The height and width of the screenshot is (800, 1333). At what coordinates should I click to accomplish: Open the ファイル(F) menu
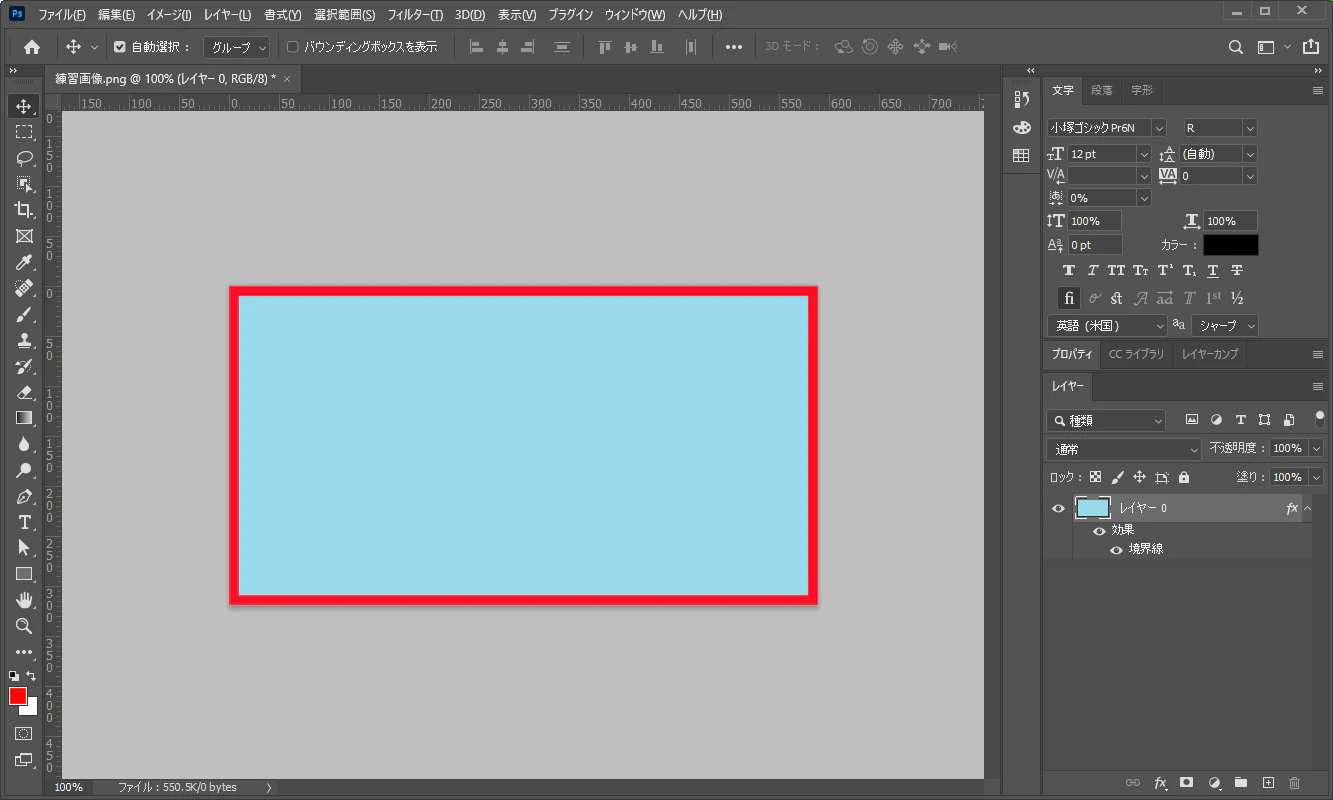62,15
